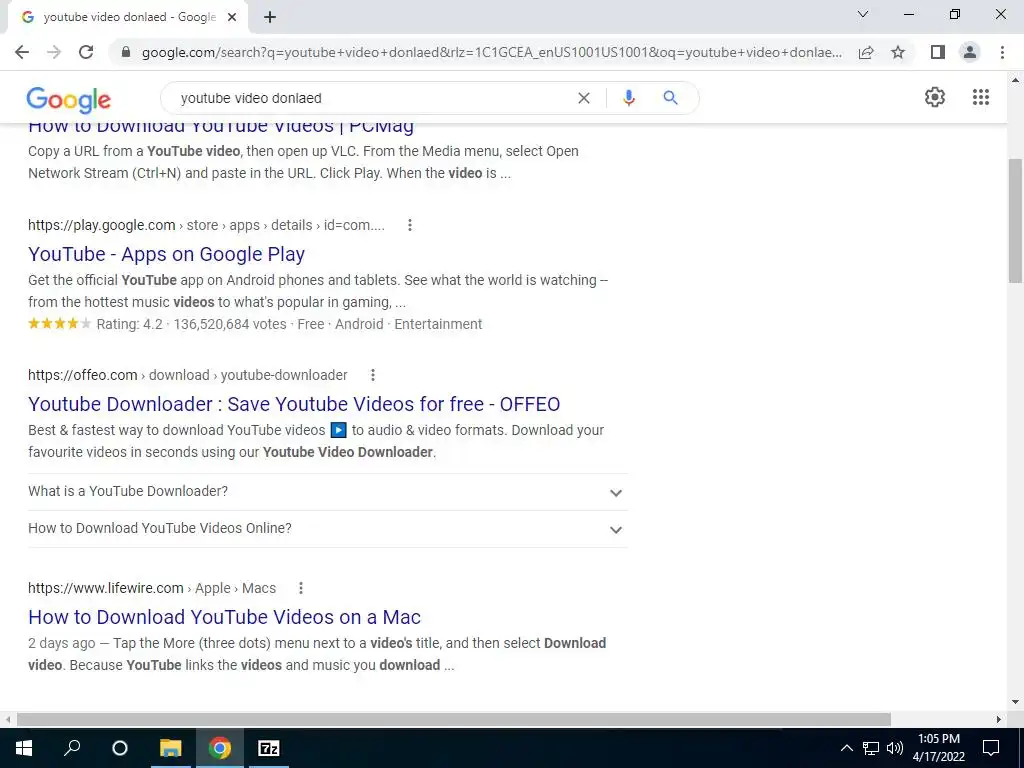Expand How to Download YouTube Videos Online?
This screenshot has height=768, width=1024.
(x=327, y=529)
